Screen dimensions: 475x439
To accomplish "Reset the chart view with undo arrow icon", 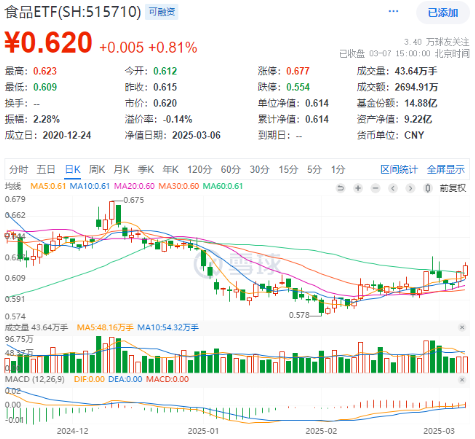I will tap(340, 188).
